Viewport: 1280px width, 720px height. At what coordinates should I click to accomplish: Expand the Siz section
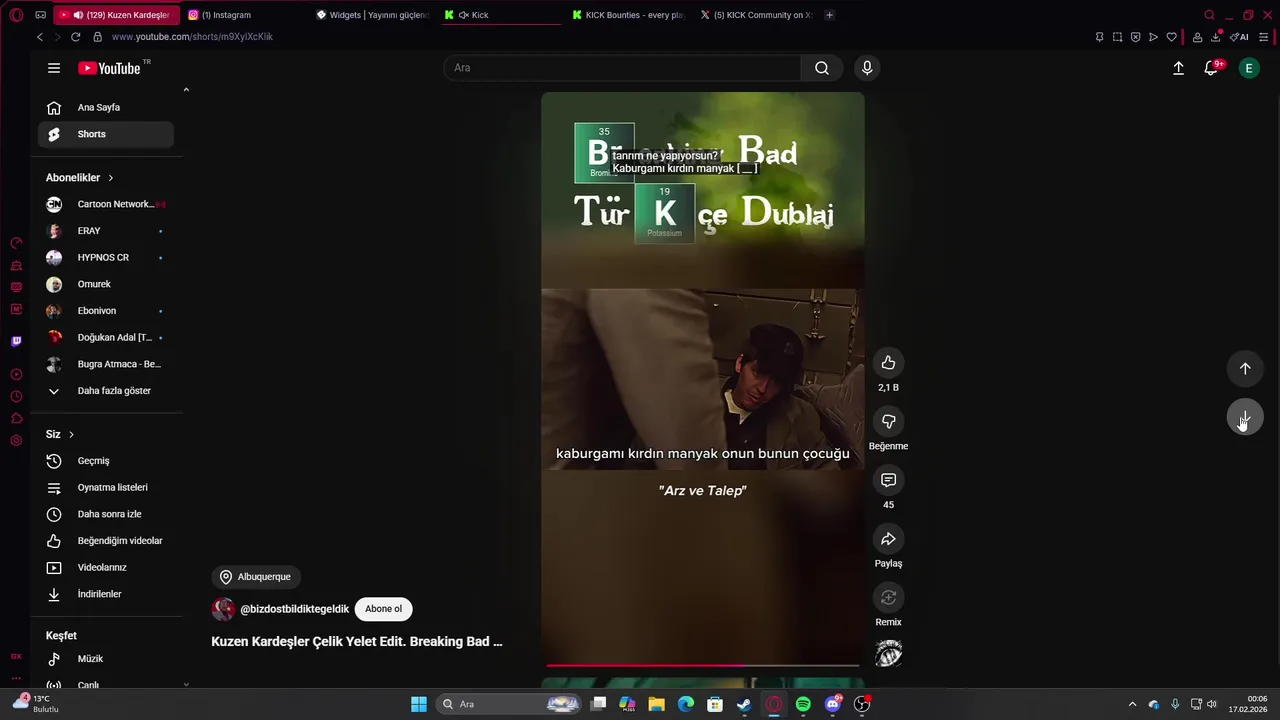point(60,434)
